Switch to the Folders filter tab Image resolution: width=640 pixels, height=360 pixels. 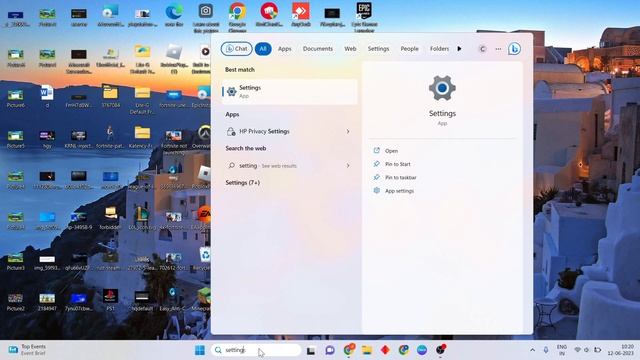(x=439, y=49)
